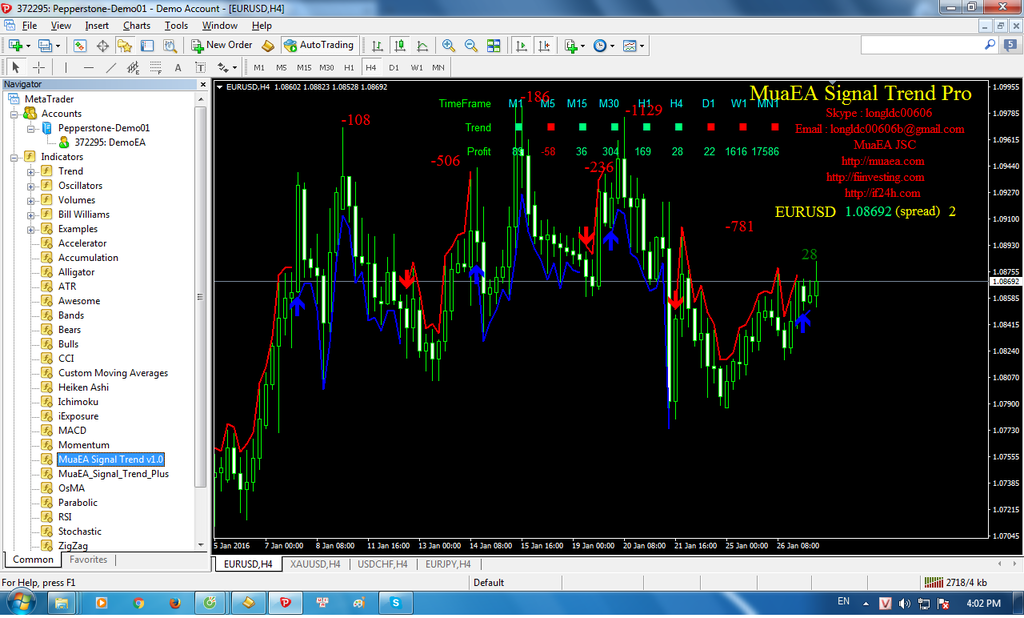This screenshot has height=618, width=1024.
Task: Click the Navigator vertical scrollbar
Action: pos(200,296)
